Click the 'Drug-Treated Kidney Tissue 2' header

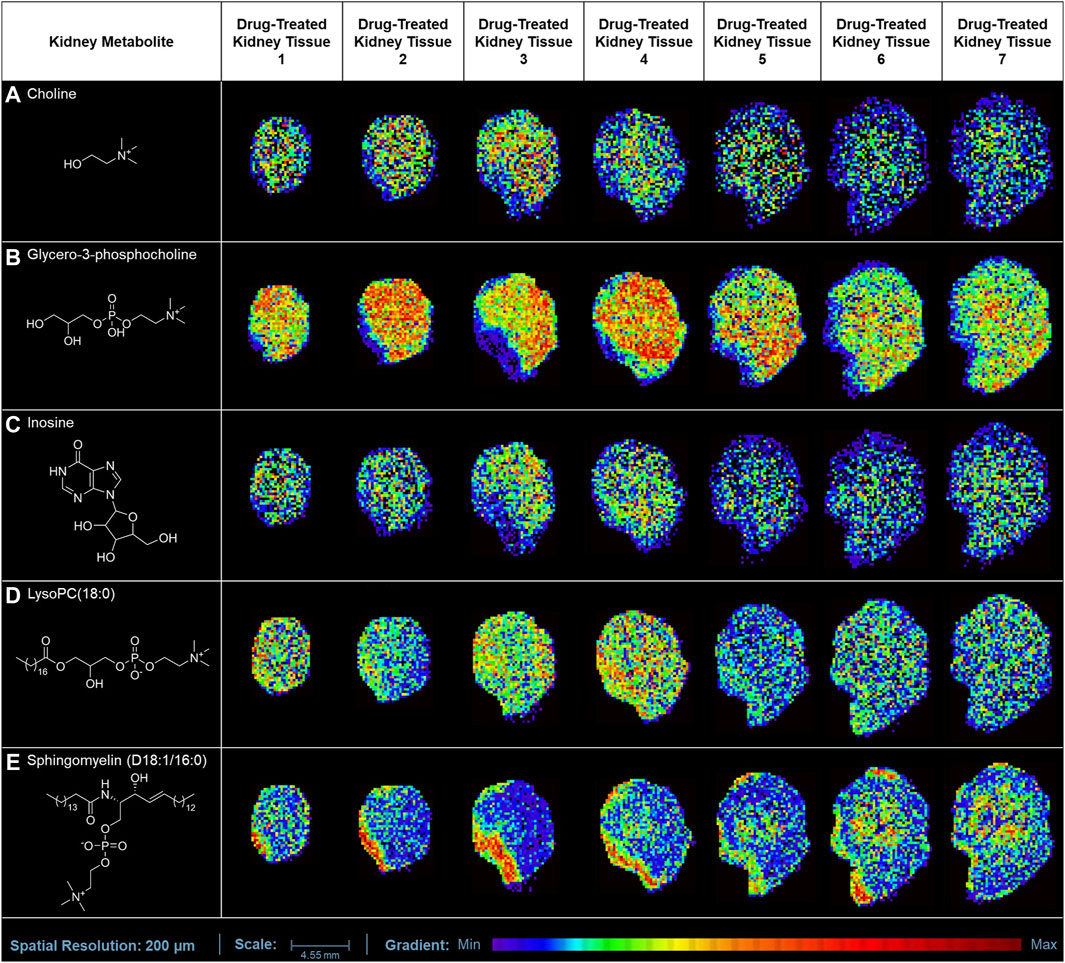[403, 41]
